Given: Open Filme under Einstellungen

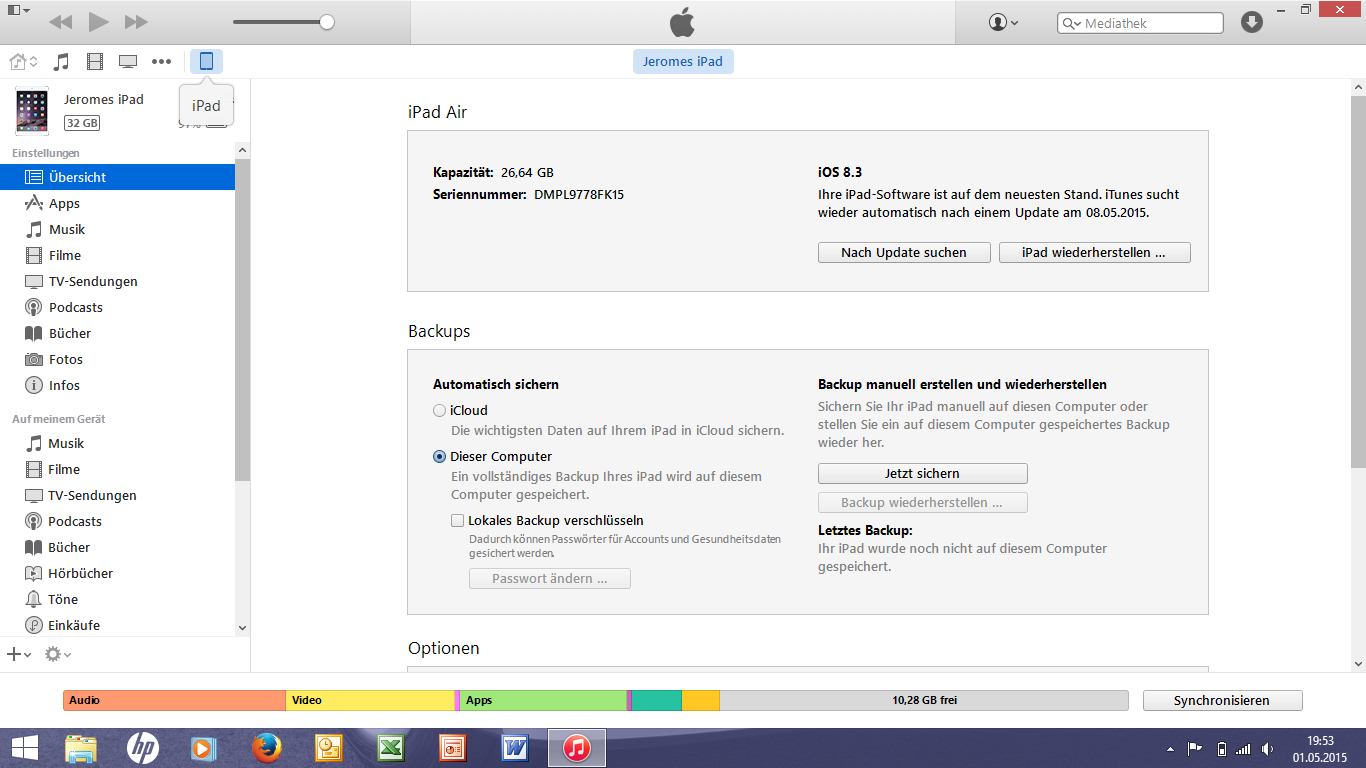Looking at the screenshot, I should point(118,255).
